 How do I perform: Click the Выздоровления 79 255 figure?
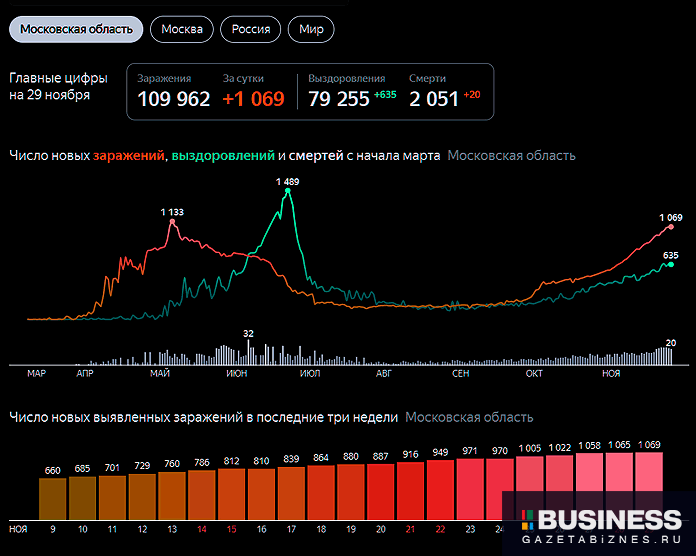[x=338, y=98]
